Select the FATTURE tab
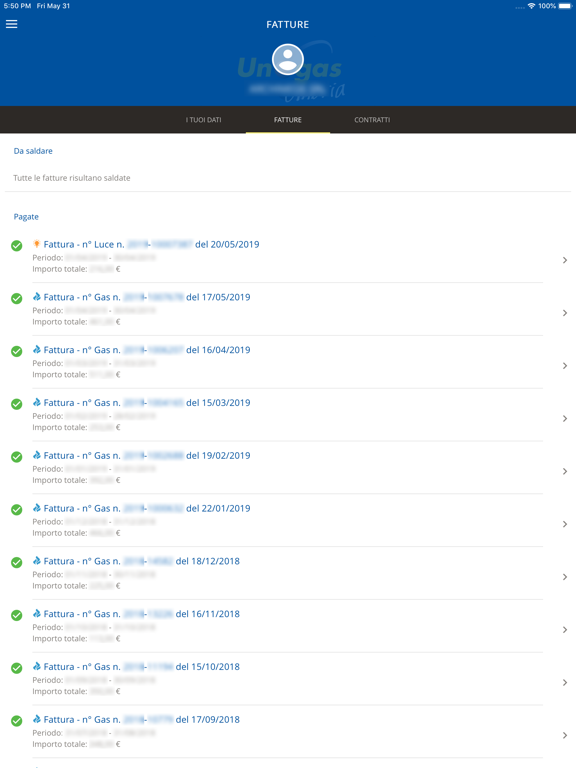576x768 pixels. (288, 120)
